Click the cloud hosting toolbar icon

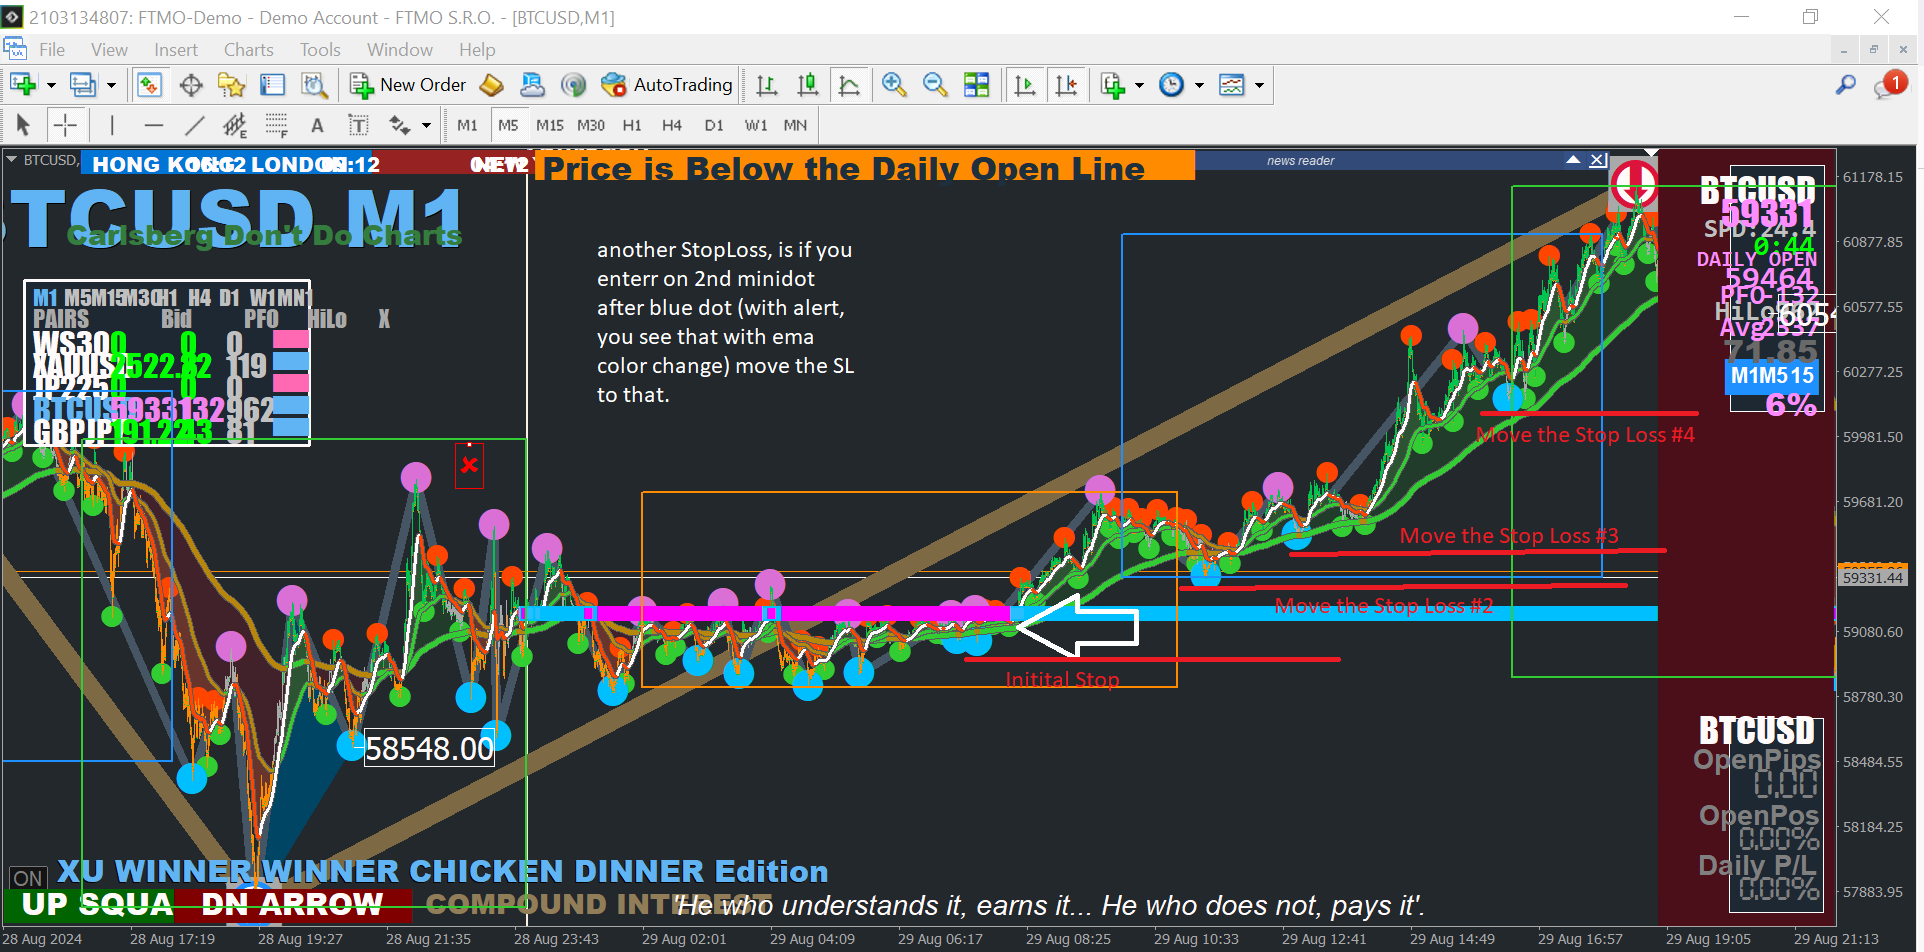point(532,85)
